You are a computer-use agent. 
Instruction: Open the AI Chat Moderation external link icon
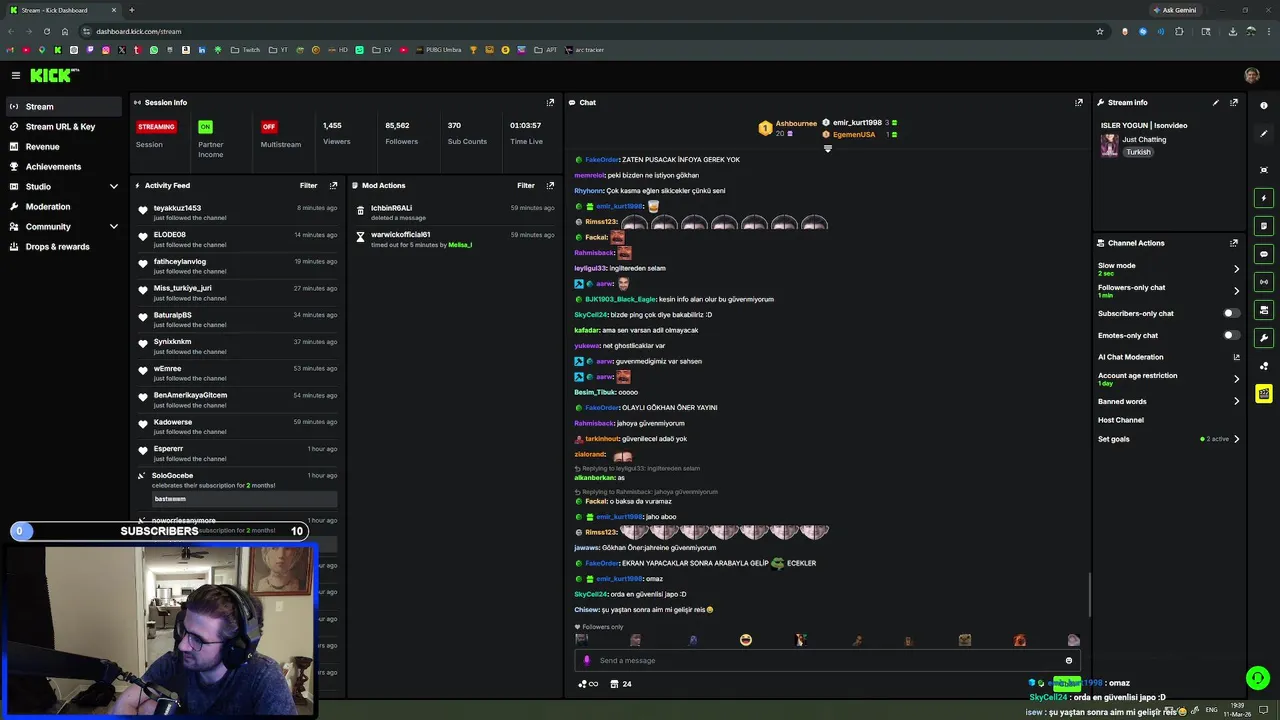point(1236,357)
